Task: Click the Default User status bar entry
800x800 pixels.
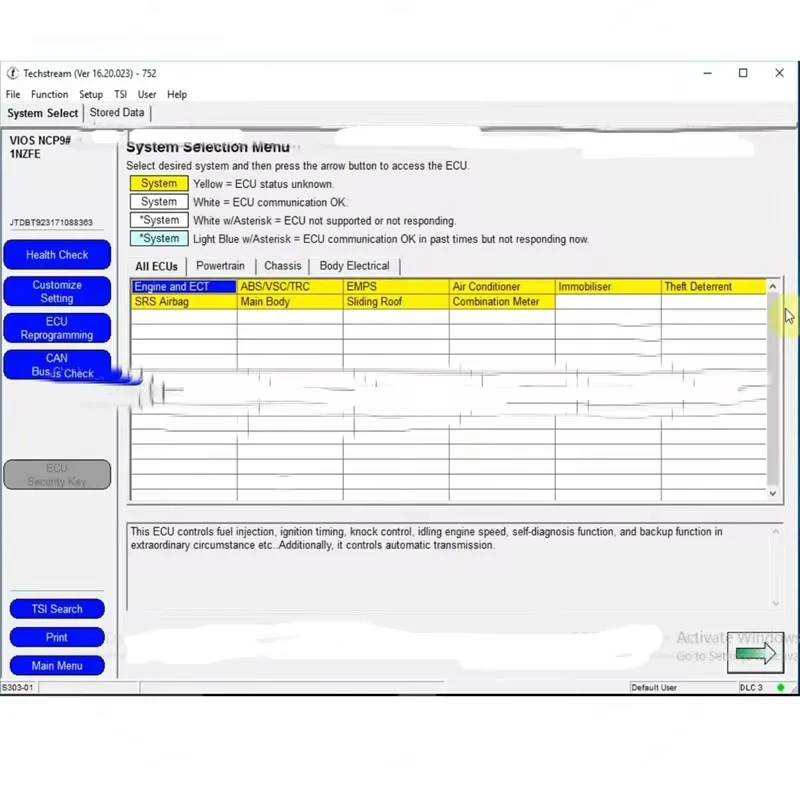Action: tap(654, 687)
